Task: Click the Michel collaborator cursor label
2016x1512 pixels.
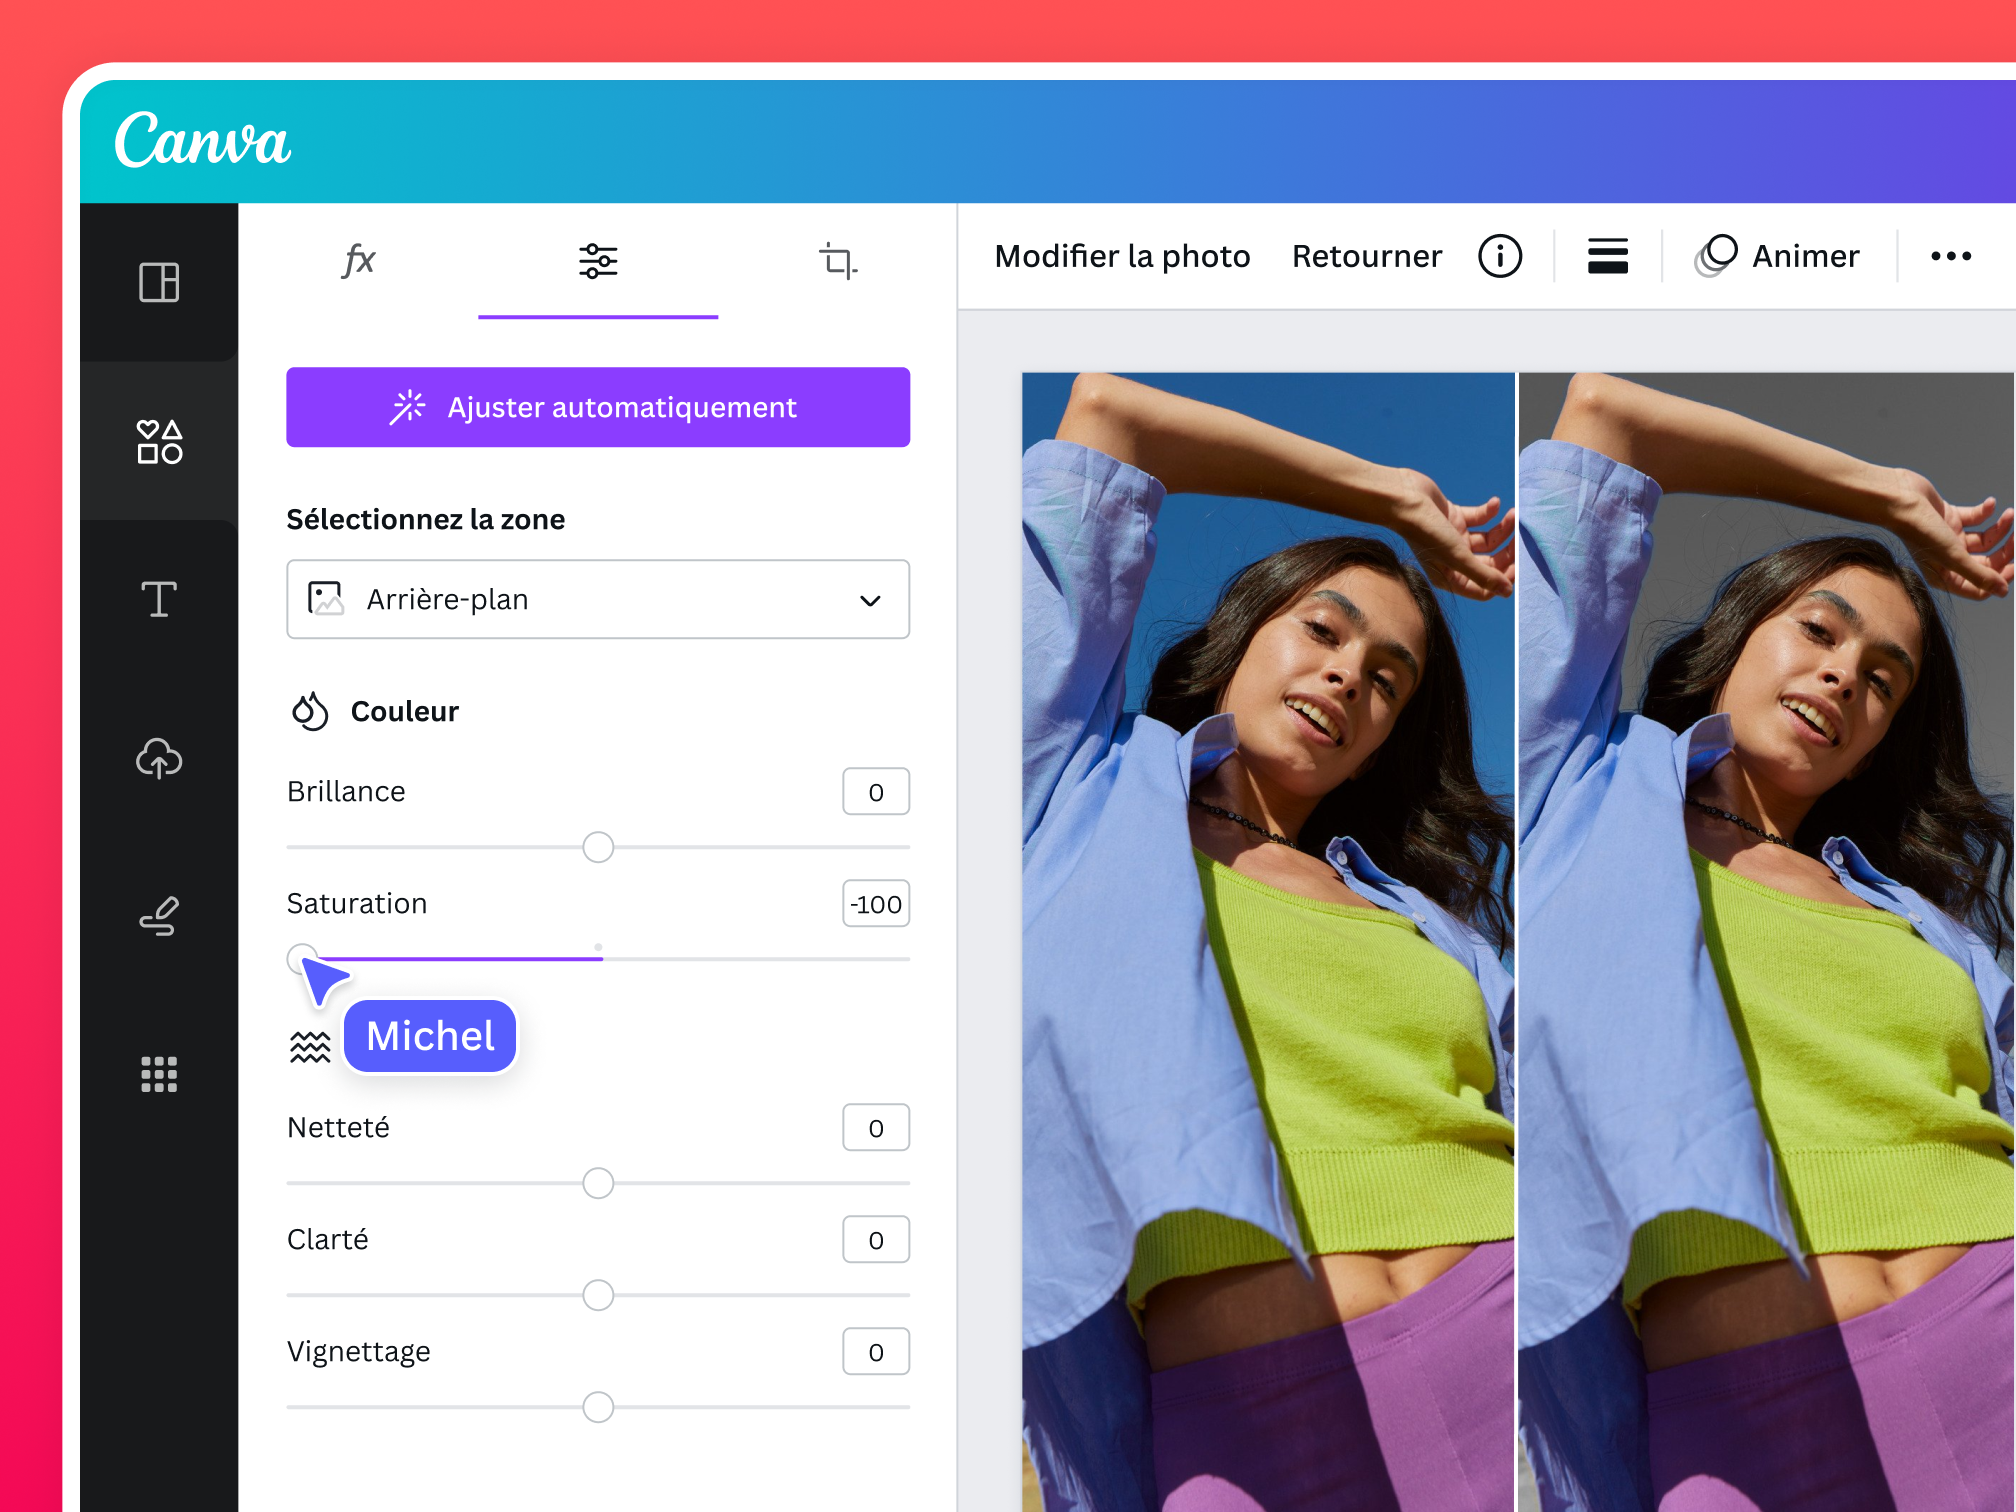Action: 429,1036
